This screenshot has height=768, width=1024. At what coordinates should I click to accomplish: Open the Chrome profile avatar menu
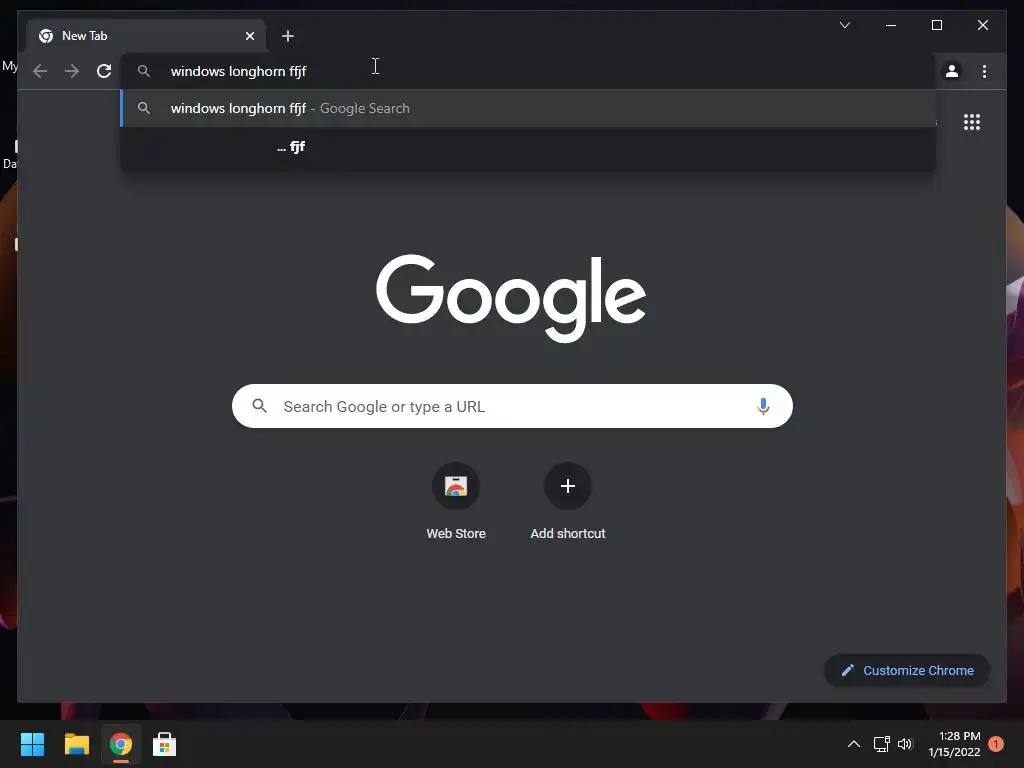(952, 71)
